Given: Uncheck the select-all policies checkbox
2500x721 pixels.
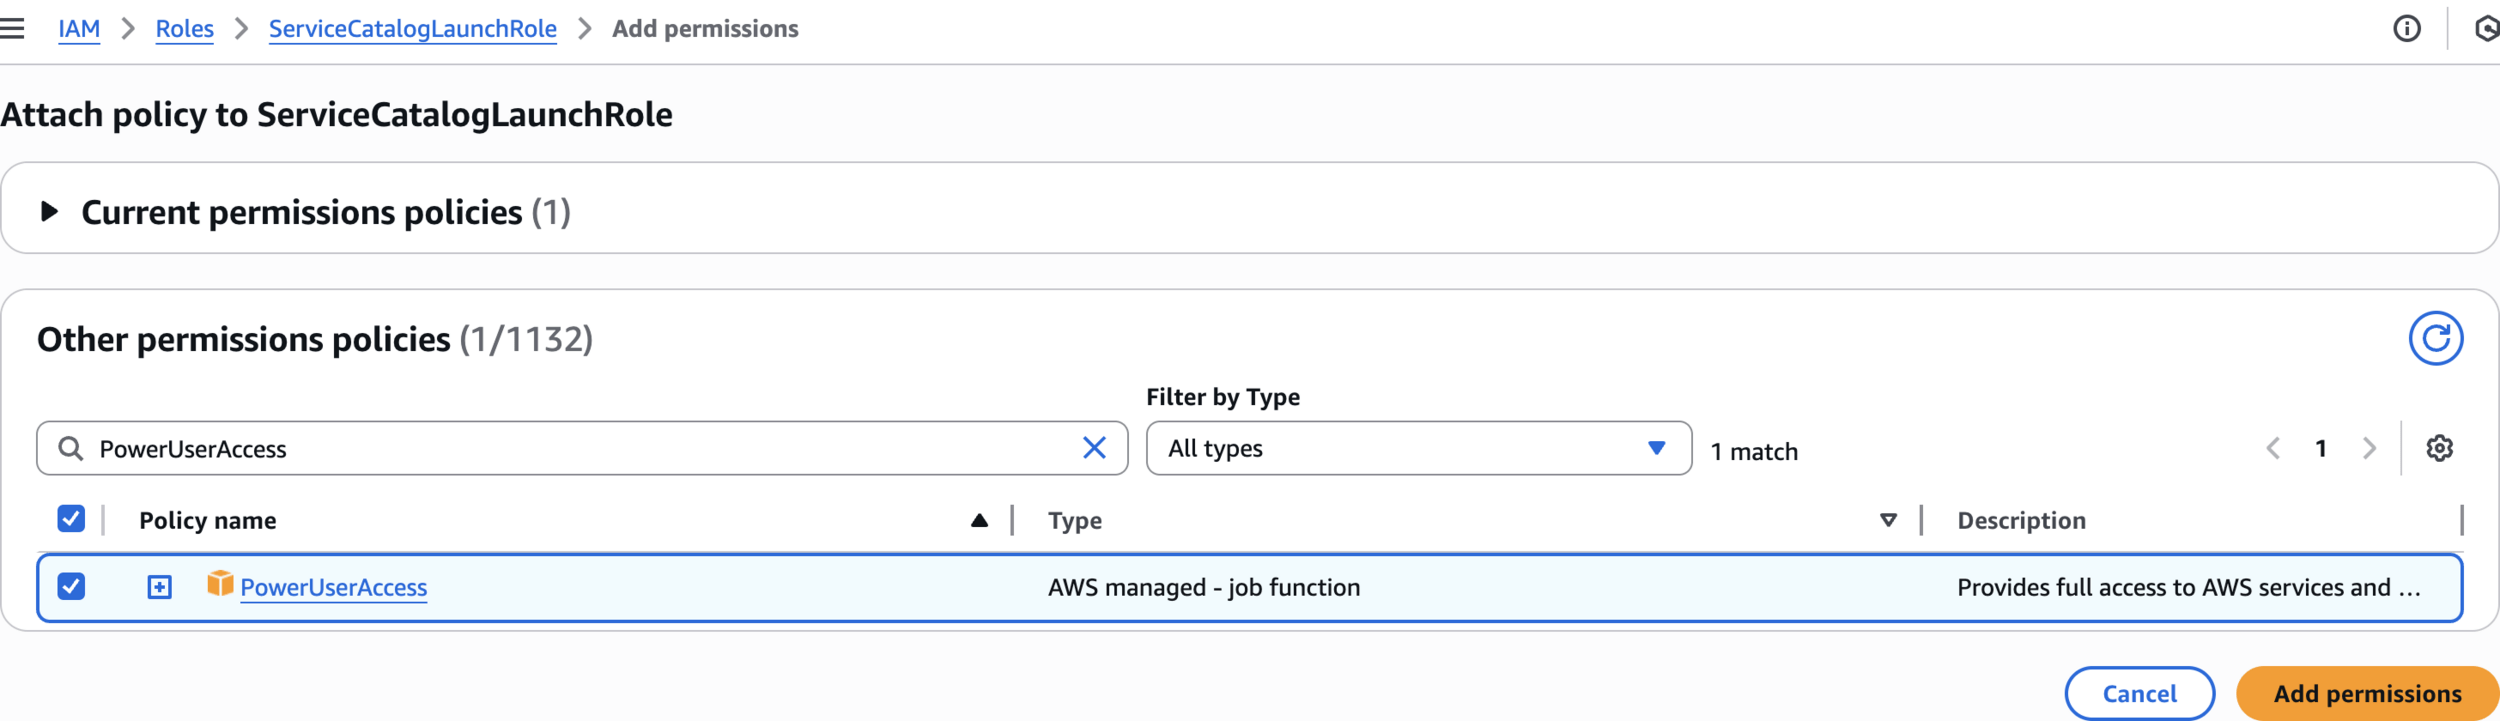Looking at the screenshot, I should 71,519.
